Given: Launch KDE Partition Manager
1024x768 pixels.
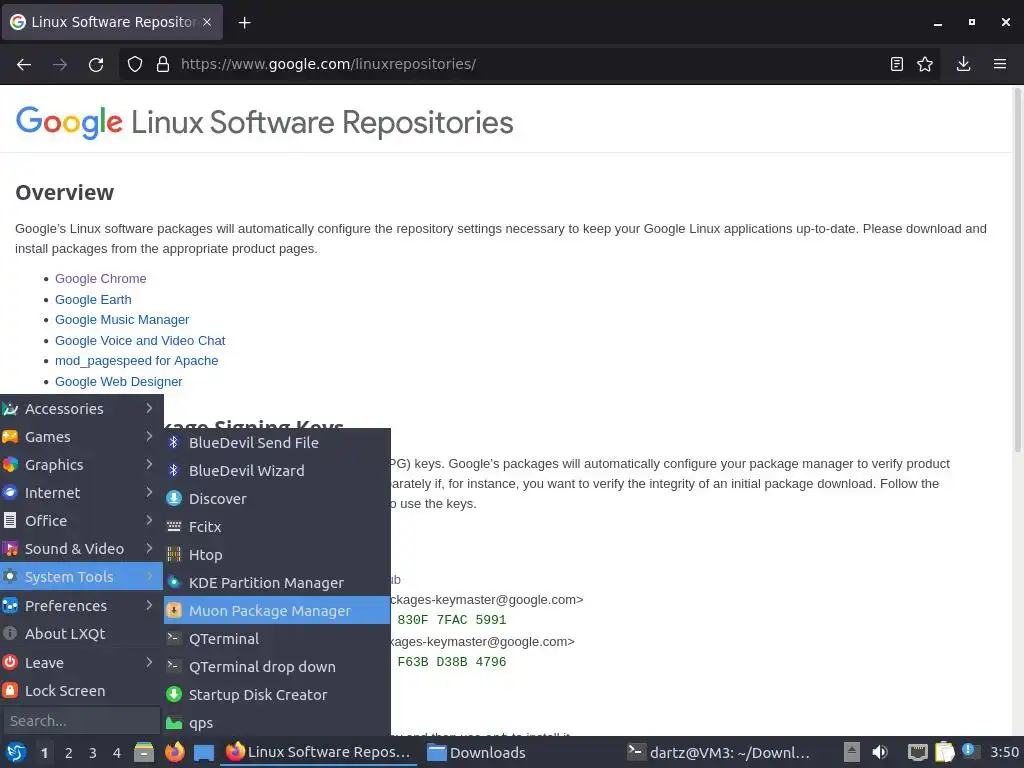Looking at the screenshot, I should (277, 583).
